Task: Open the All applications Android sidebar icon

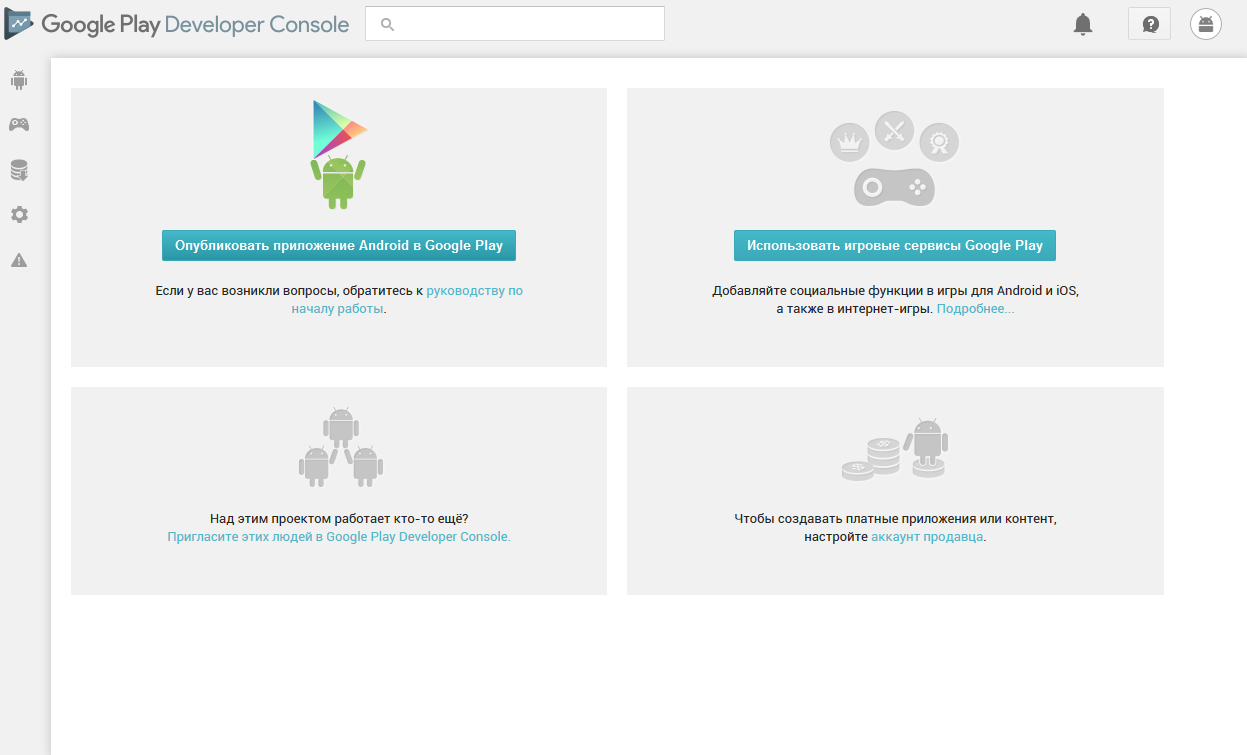Action: click(19, 79)
